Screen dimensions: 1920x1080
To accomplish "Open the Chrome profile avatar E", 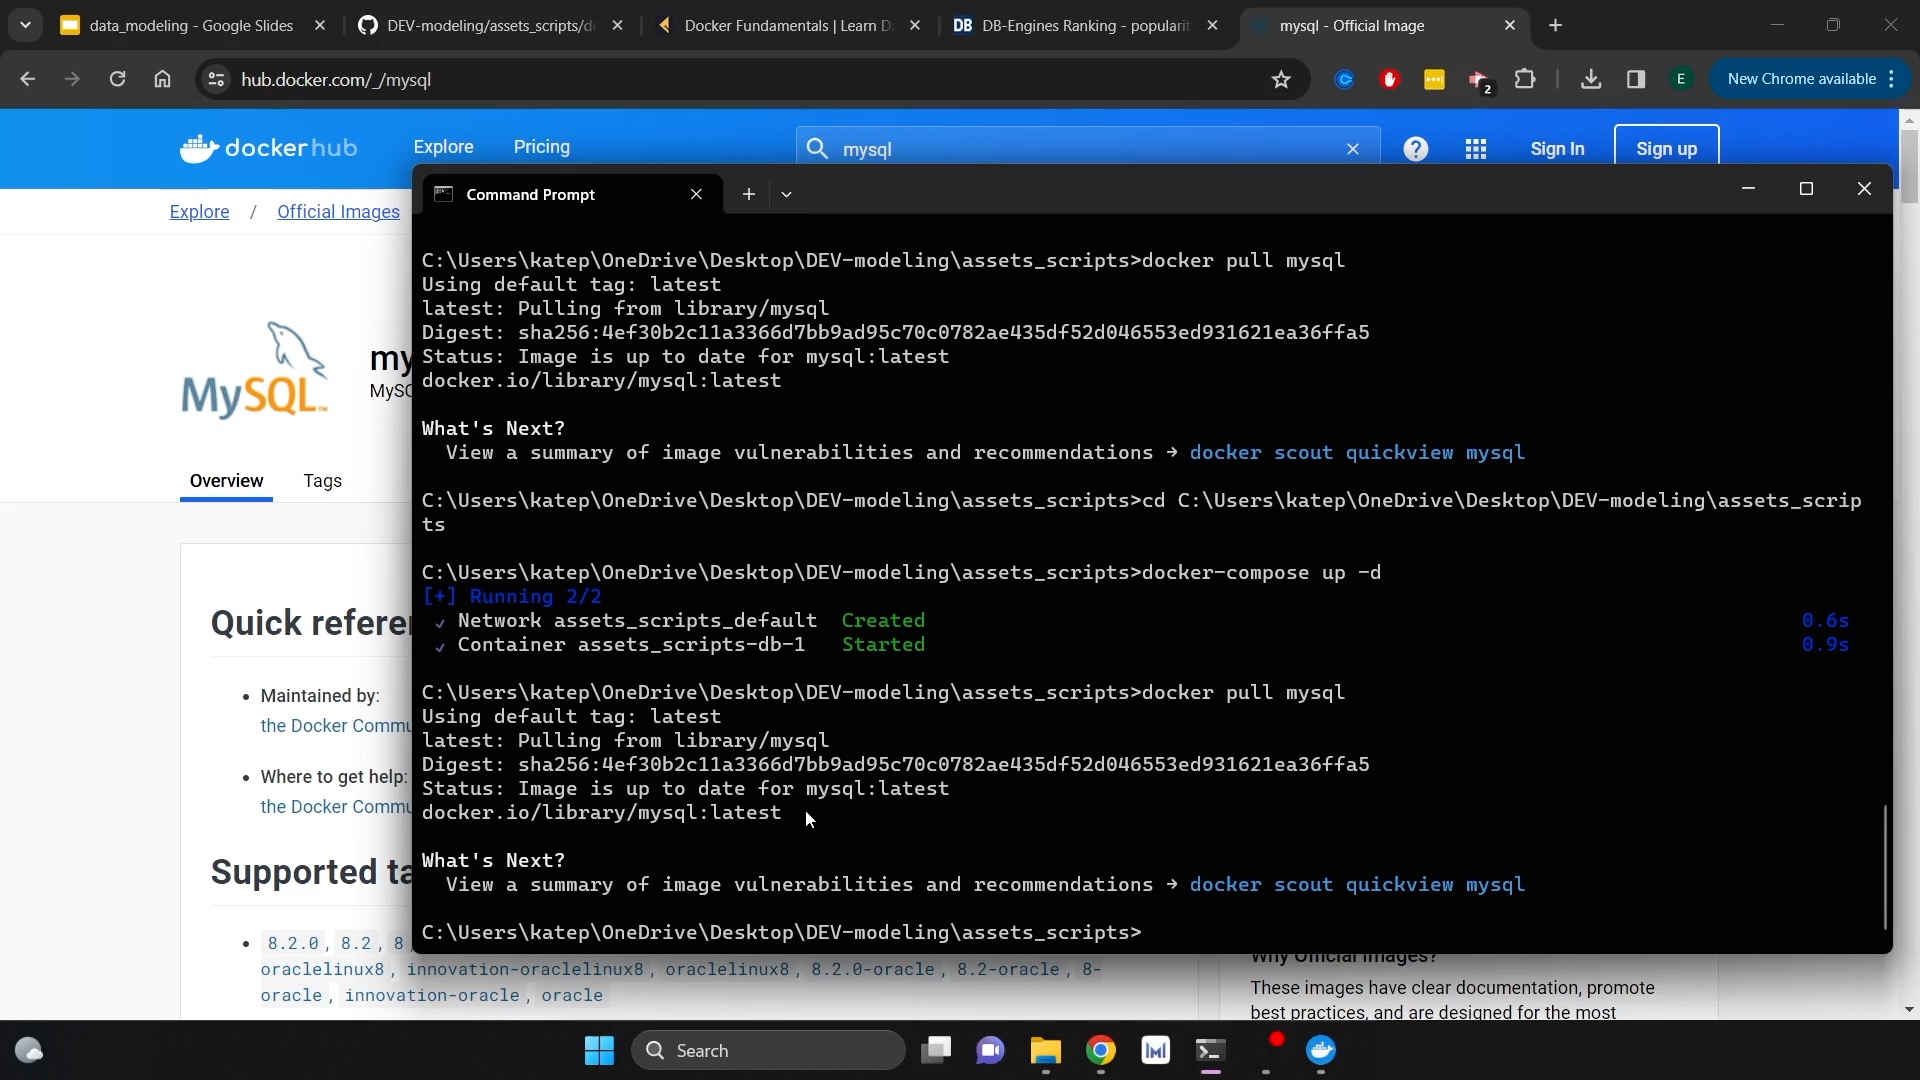I will click(1682, 79).
